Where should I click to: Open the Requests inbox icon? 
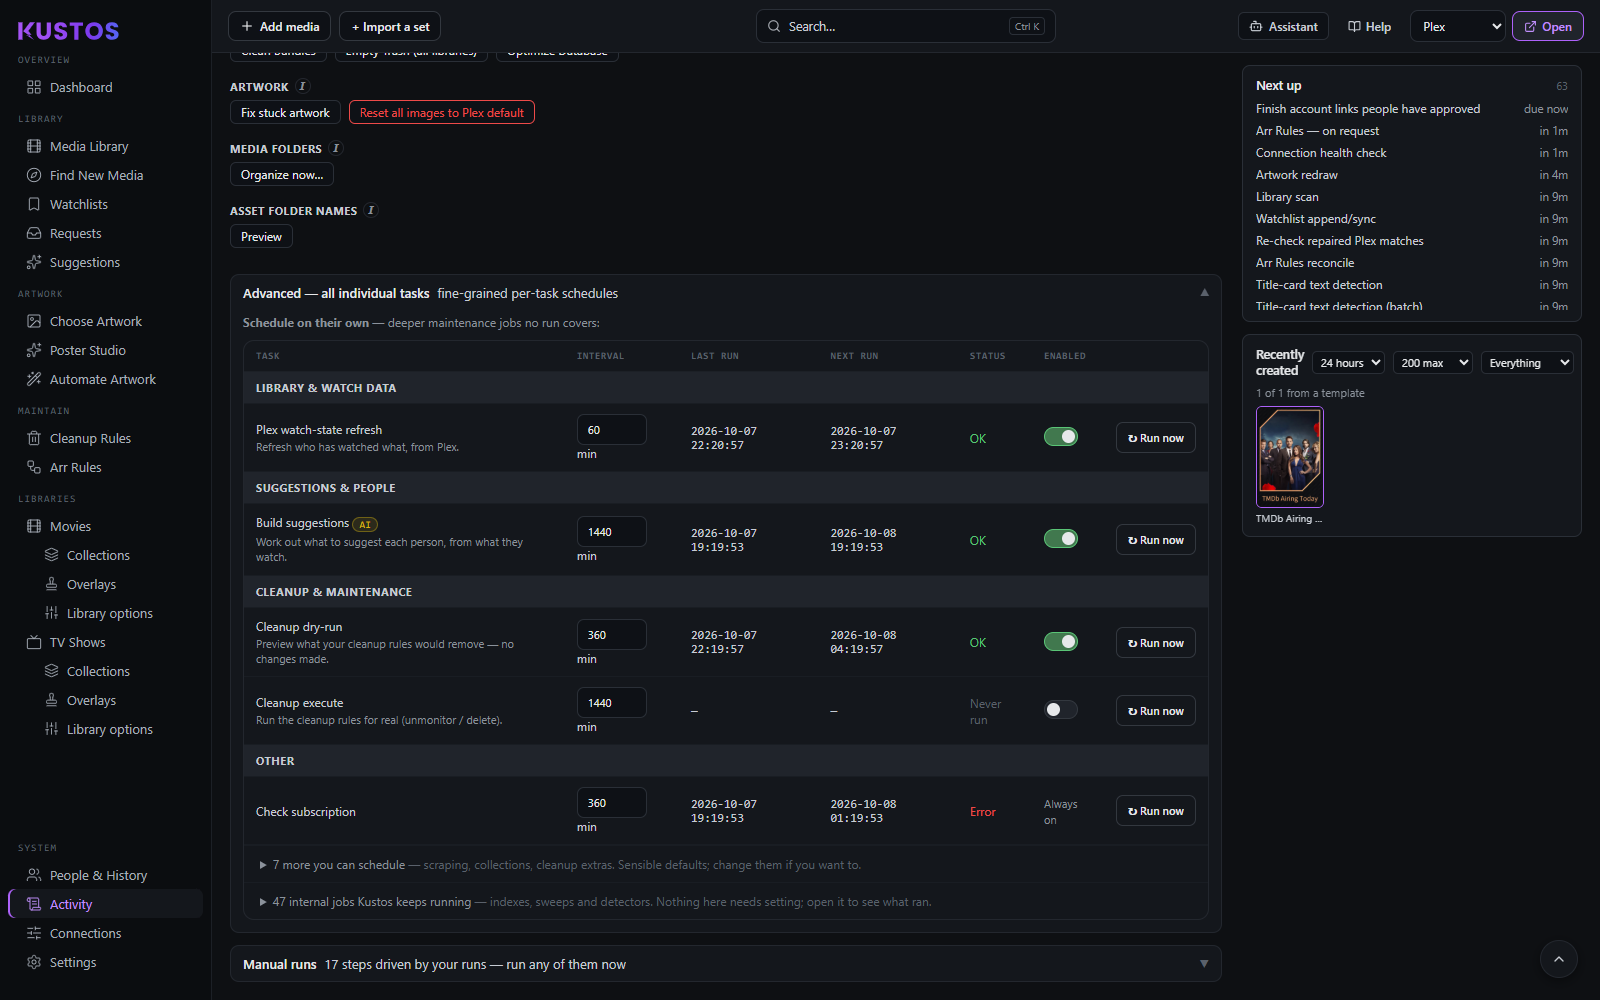tap(34, 233)
